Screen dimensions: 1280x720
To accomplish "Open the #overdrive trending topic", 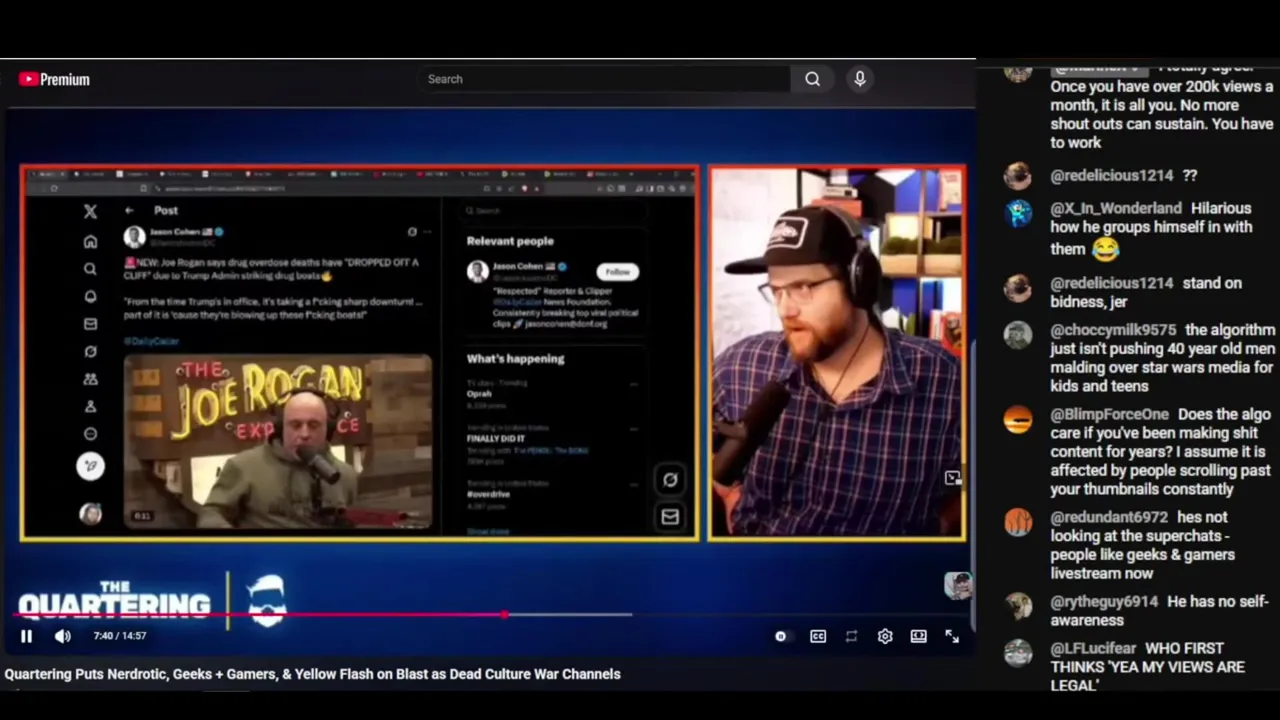I will pyautogui.click(x=488, y=494).
